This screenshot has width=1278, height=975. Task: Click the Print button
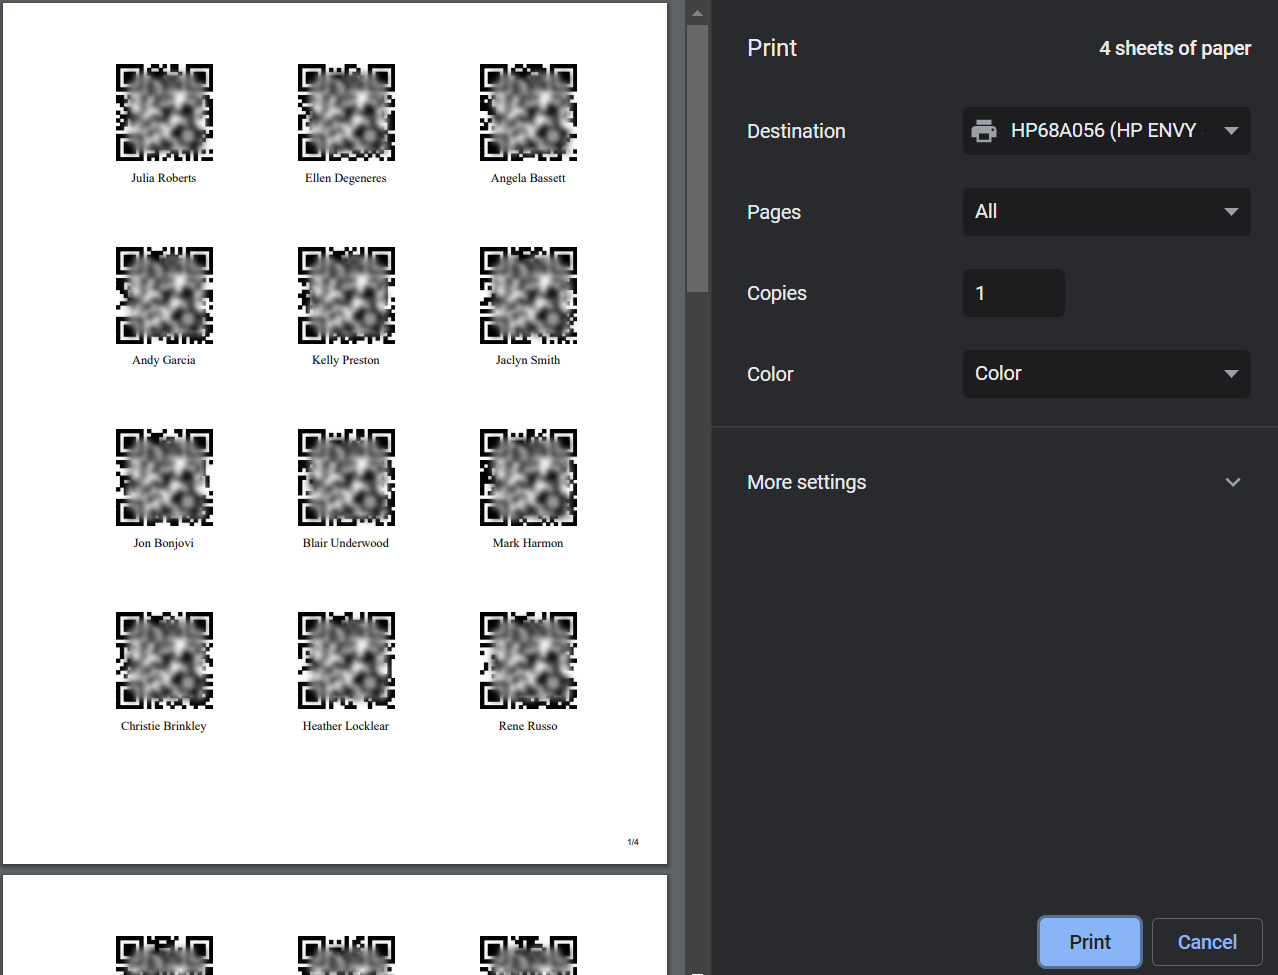[x=1090, y=942]
